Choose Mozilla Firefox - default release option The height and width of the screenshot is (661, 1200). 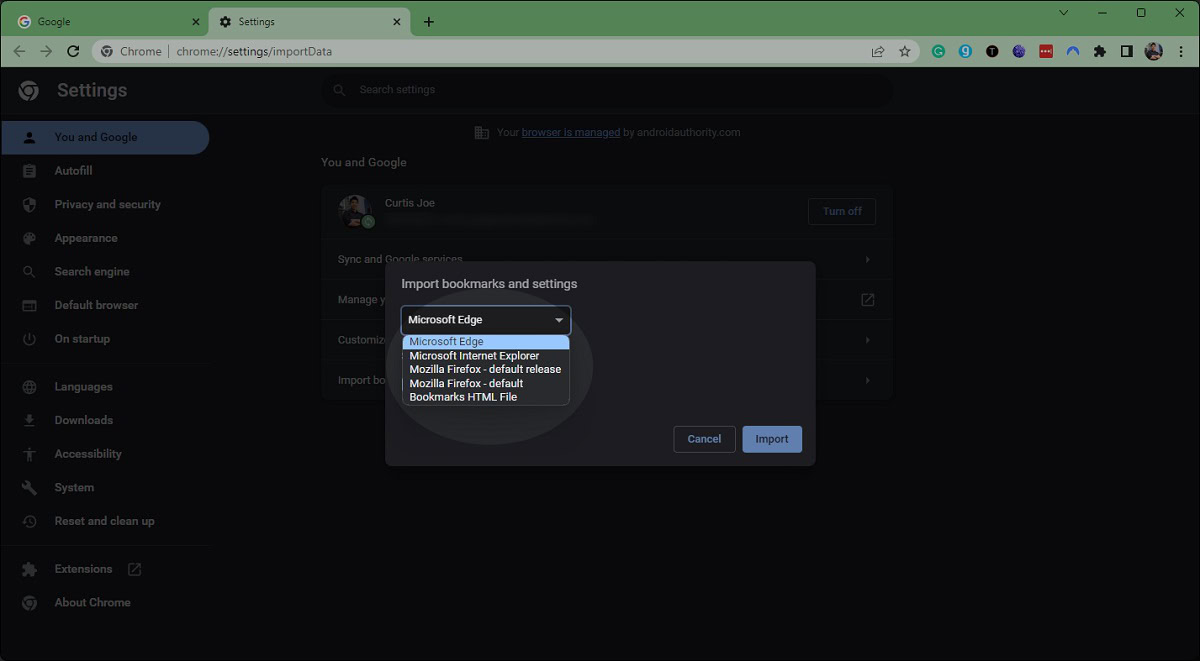click(x=486, y=369)
